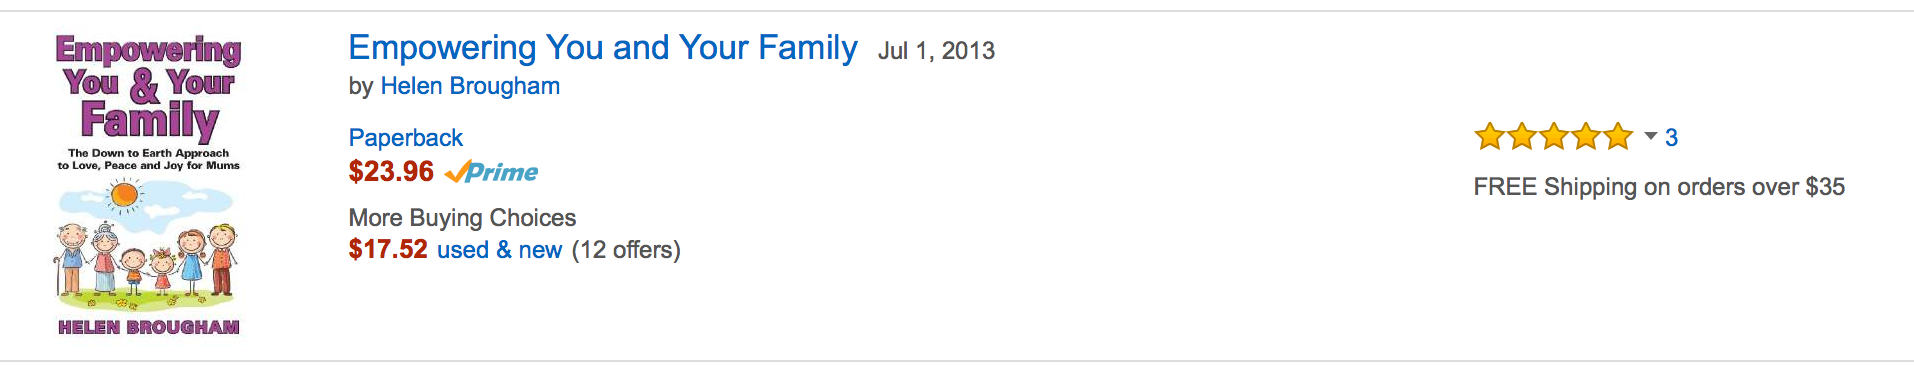Click the (12 offers) text
1914x372 pixels.
click(626, 250)
